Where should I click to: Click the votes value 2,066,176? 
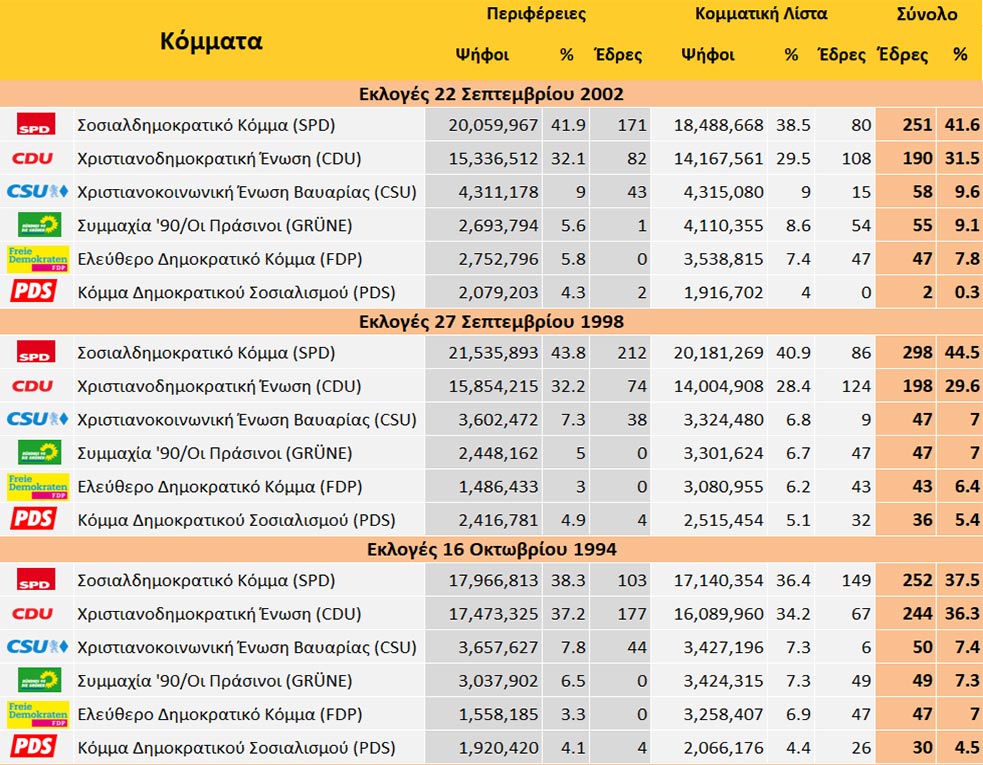pos(723,747)
